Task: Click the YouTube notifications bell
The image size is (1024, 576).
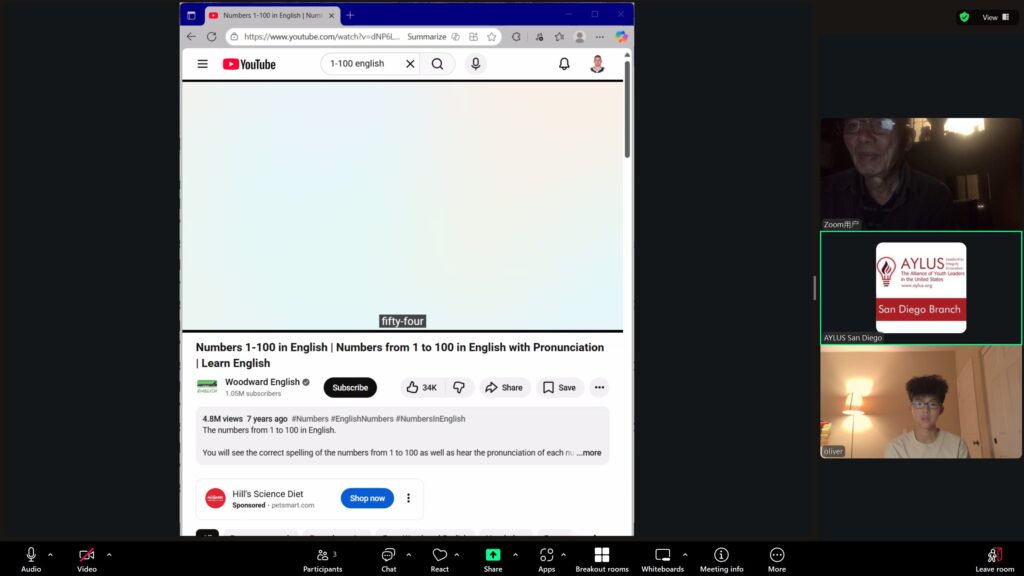Action: (564, 64)
